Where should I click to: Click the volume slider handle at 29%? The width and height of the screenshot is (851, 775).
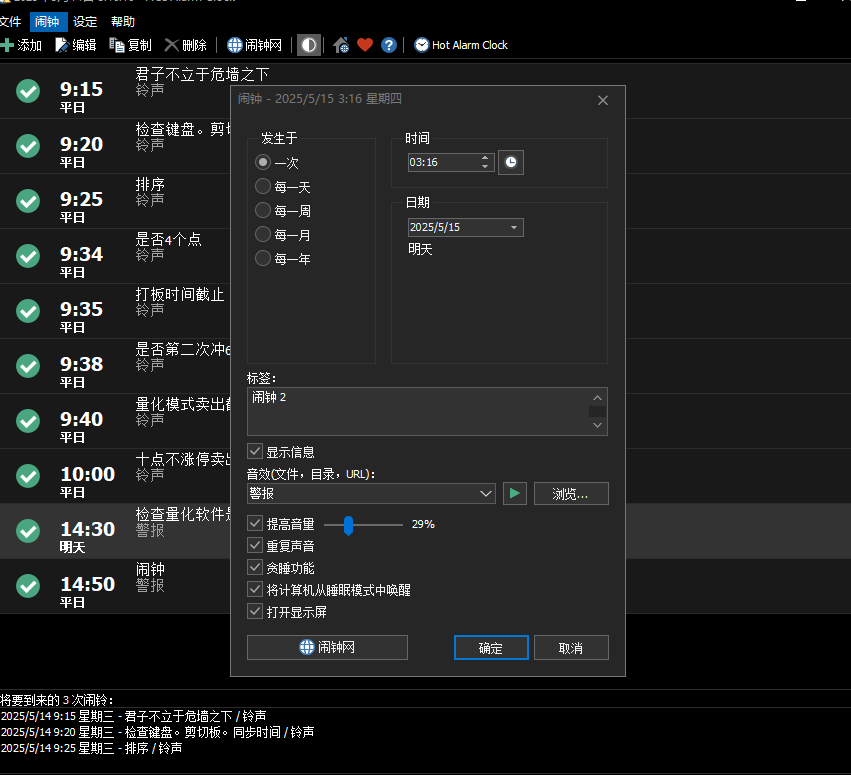[348, 524]
